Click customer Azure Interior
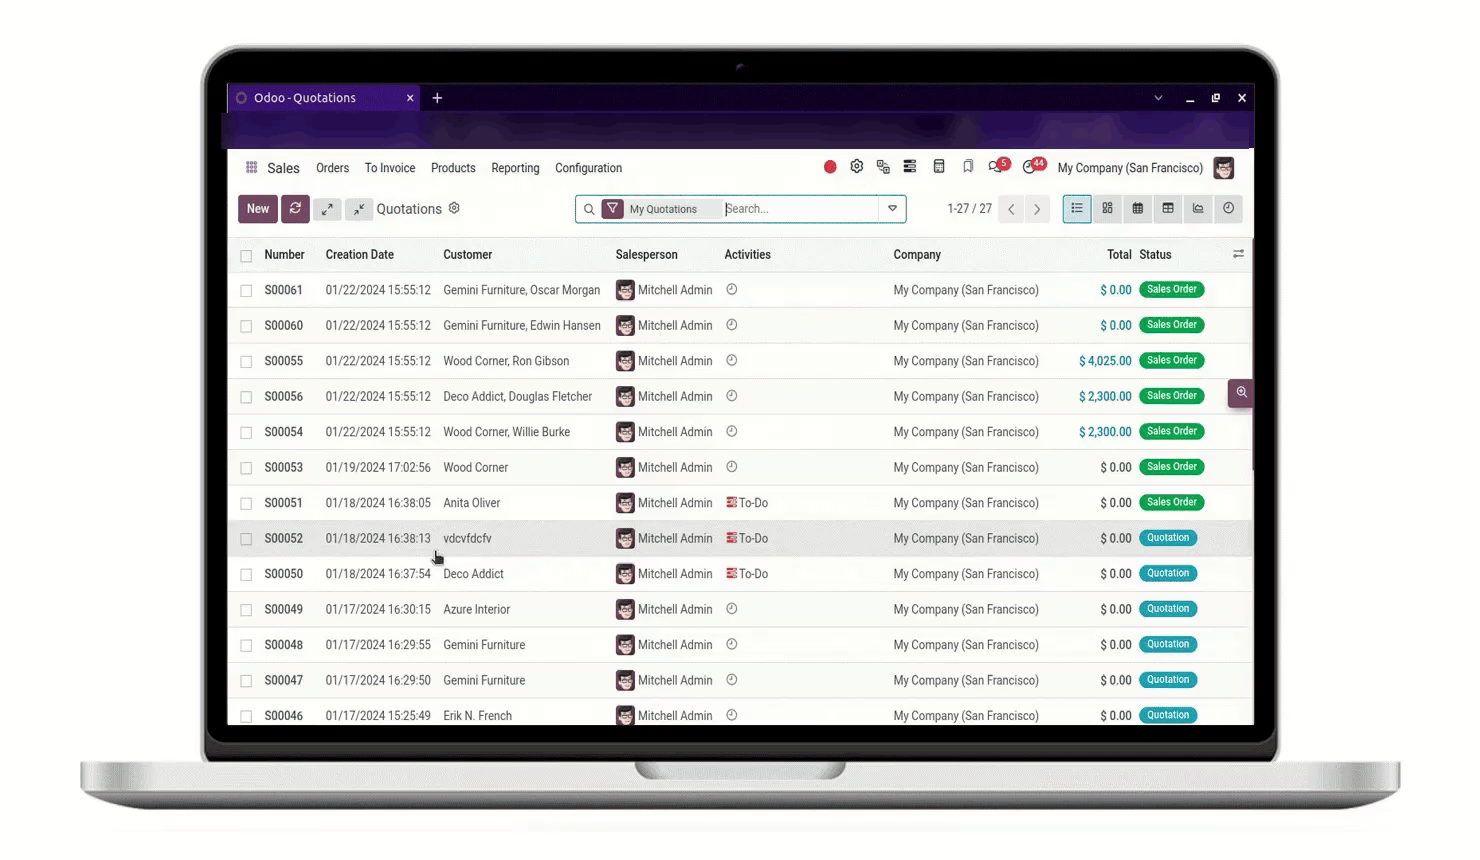Screen dimensions: 1480x860 [x=476, y=609]
